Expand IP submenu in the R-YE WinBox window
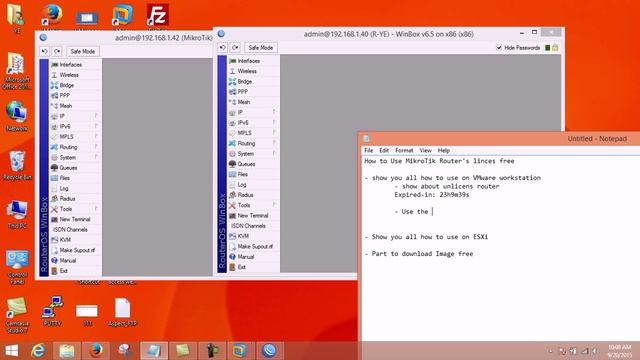 [253, 112]
